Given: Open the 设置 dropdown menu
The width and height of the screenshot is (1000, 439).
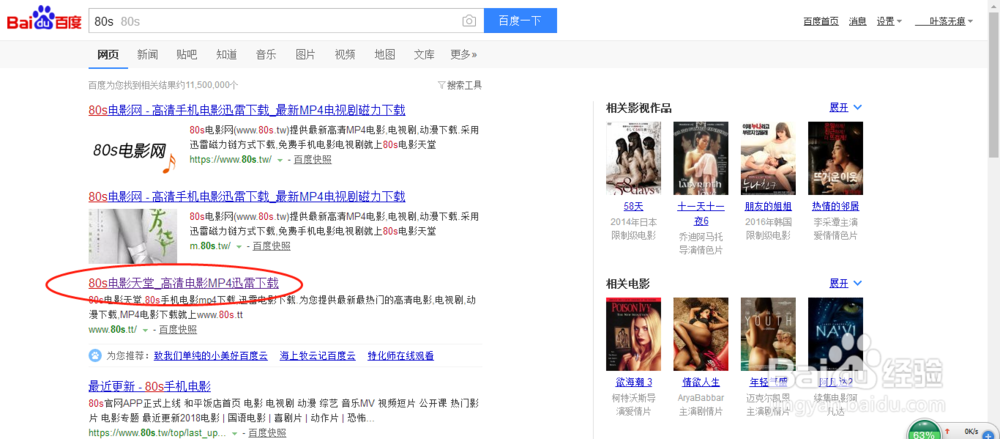Looking at the screenshot, I should tap(889, 21).
